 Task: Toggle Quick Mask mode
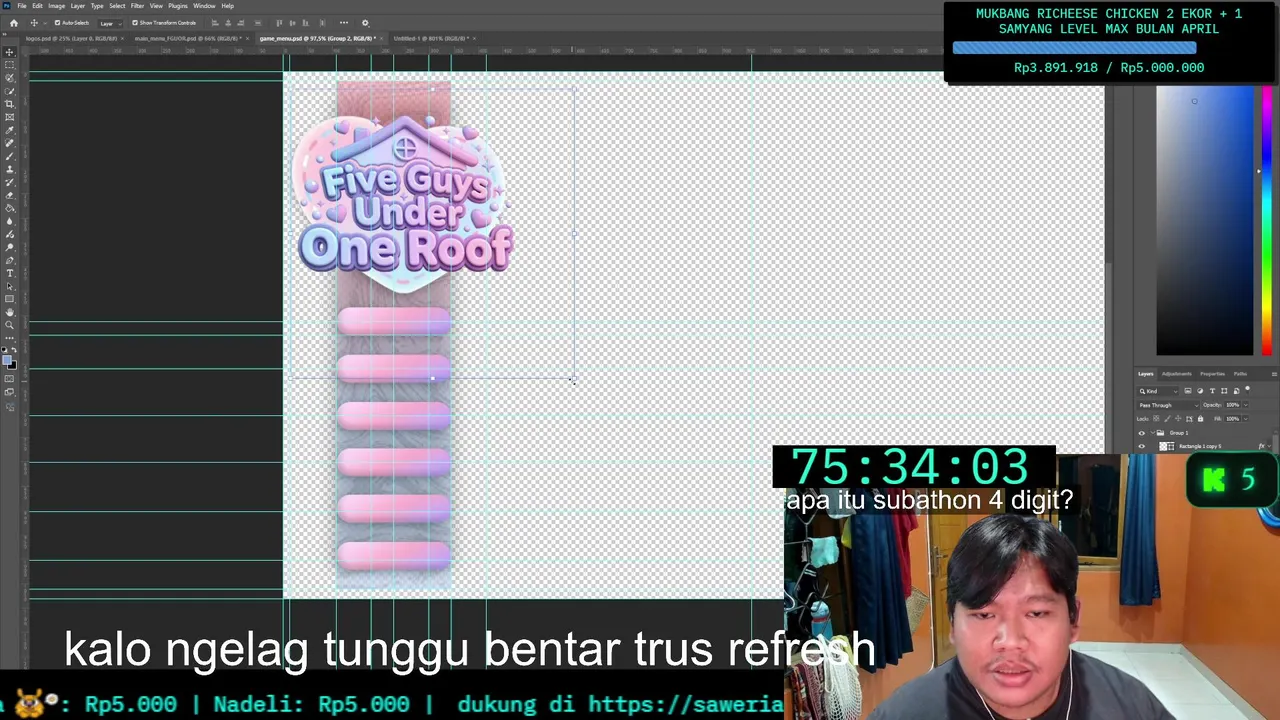[10, 379]
